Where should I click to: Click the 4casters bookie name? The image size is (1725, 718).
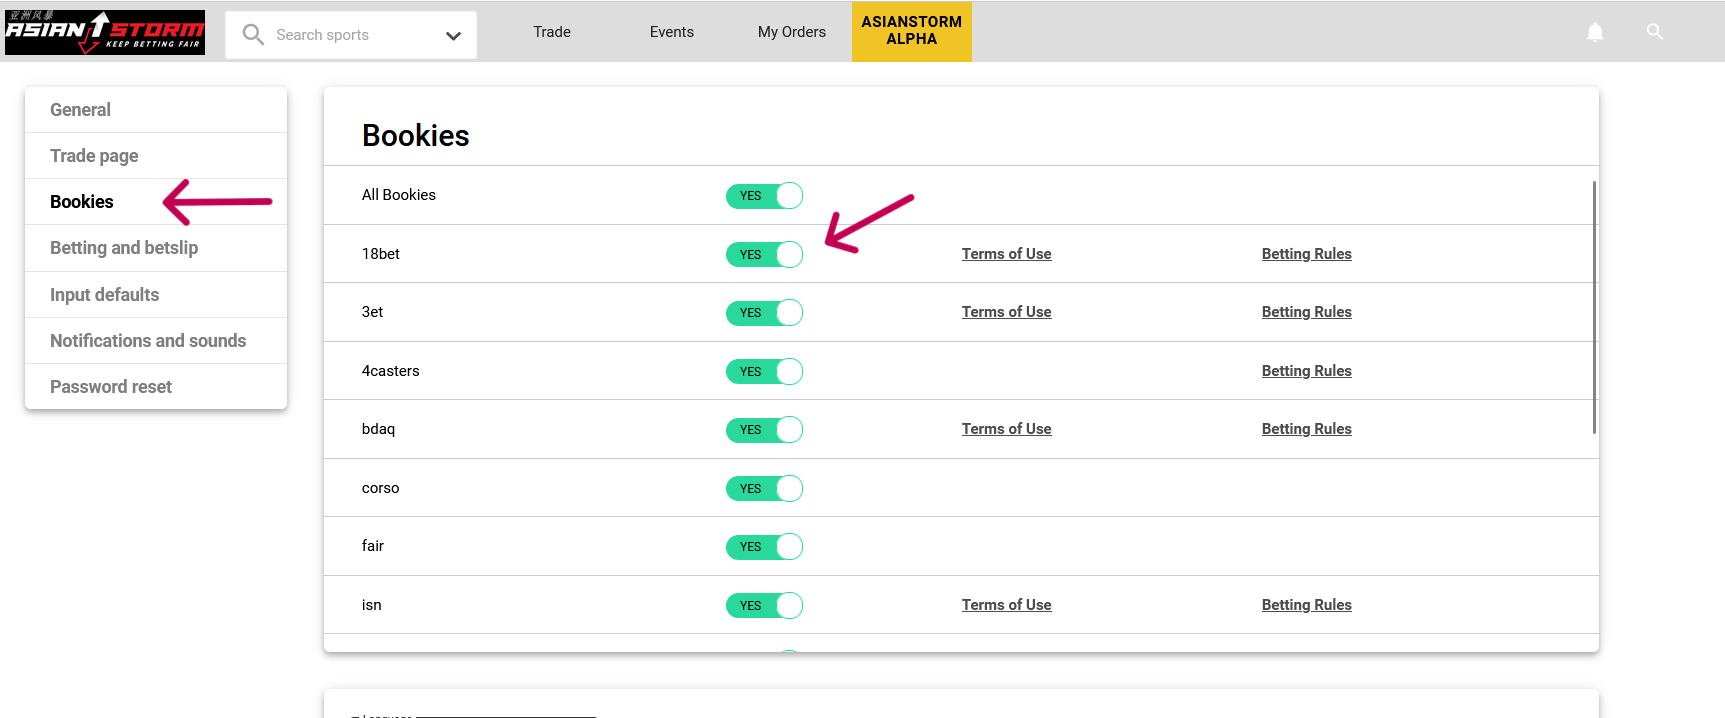pyautogui.click(x=391, y=371)
